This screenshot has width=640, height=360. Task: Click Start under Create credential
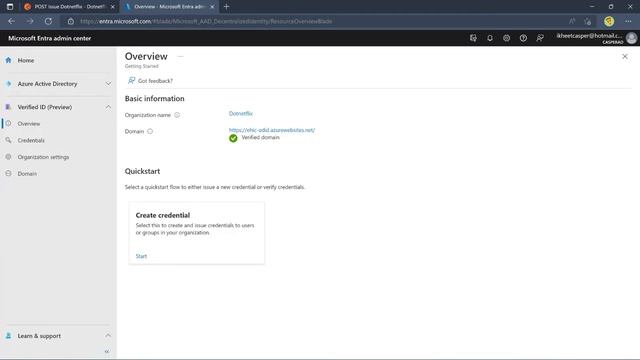(x=141, y=256)
